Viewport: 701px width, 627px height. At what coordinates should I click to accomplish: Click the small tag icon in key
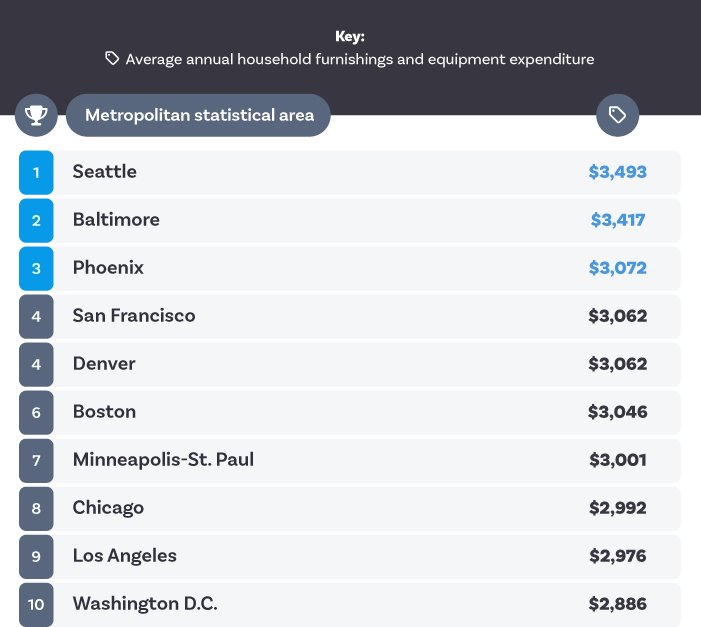113,59
